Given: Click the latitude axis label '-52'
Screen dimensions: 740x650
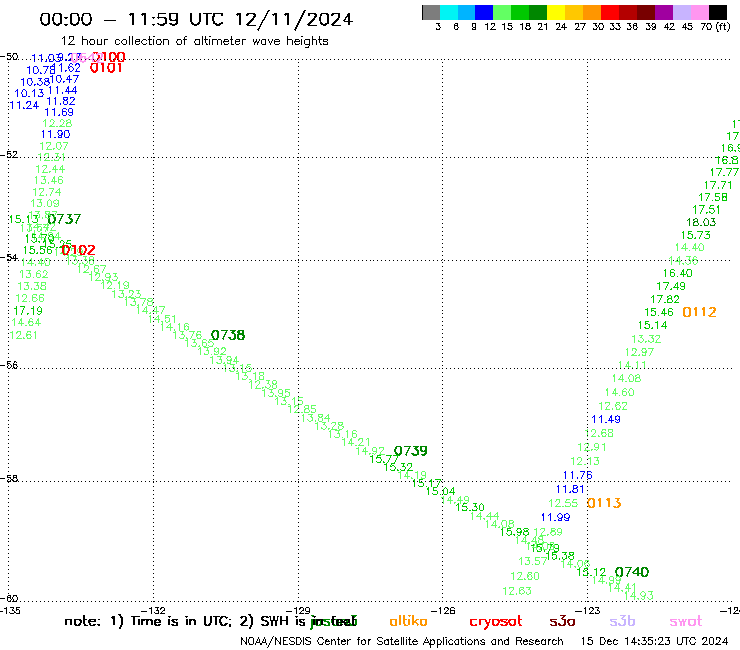Looking at the screenshot, I should tap(9, 155).
